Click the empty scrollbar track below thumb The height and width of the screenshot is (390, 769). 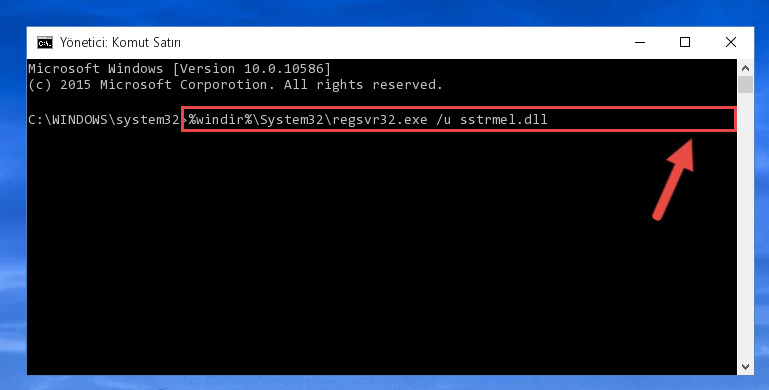click(745, 226)
